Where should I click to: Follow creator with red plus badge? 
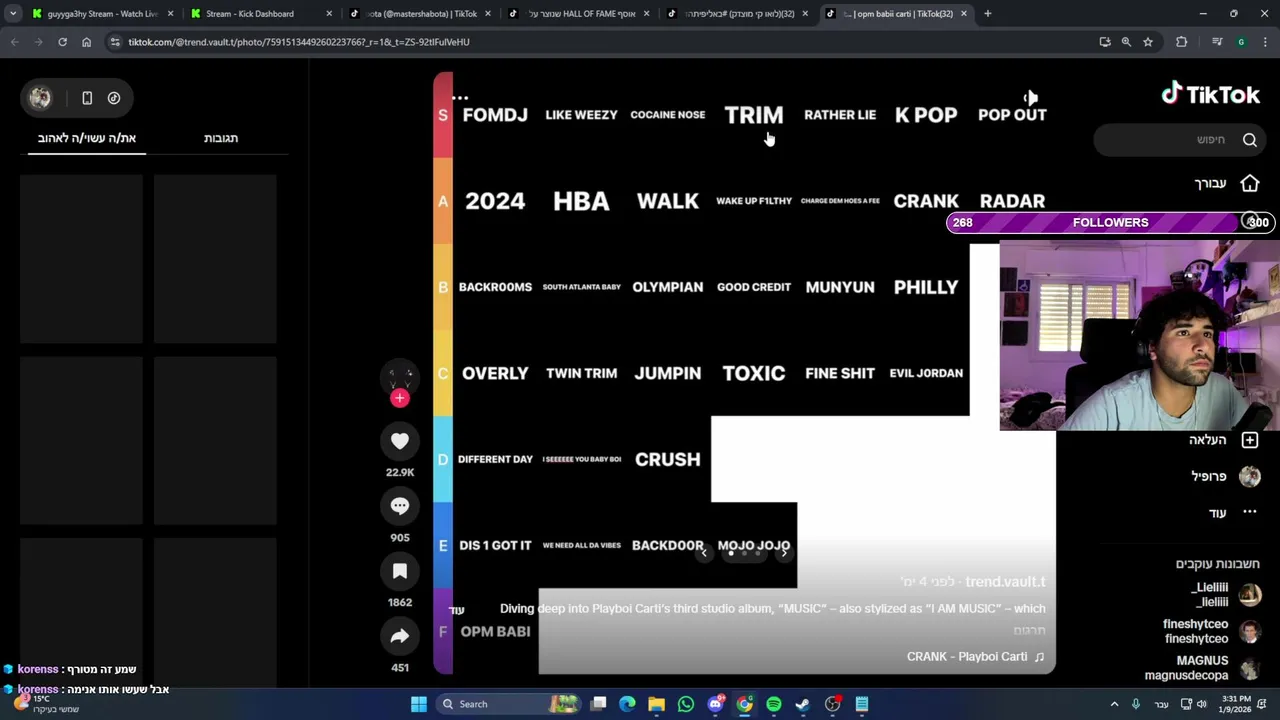pyautogui.click(x=400, y=398)
